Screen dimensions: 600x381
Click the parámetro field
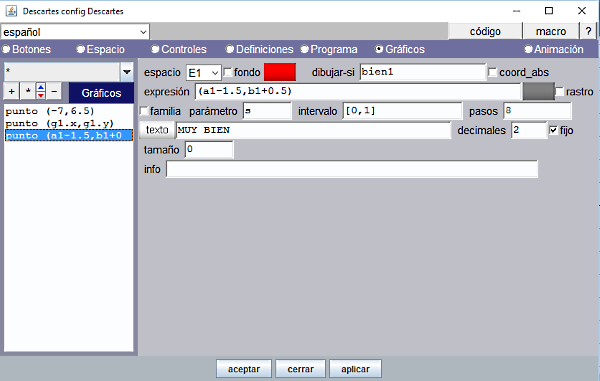point(267,111)
